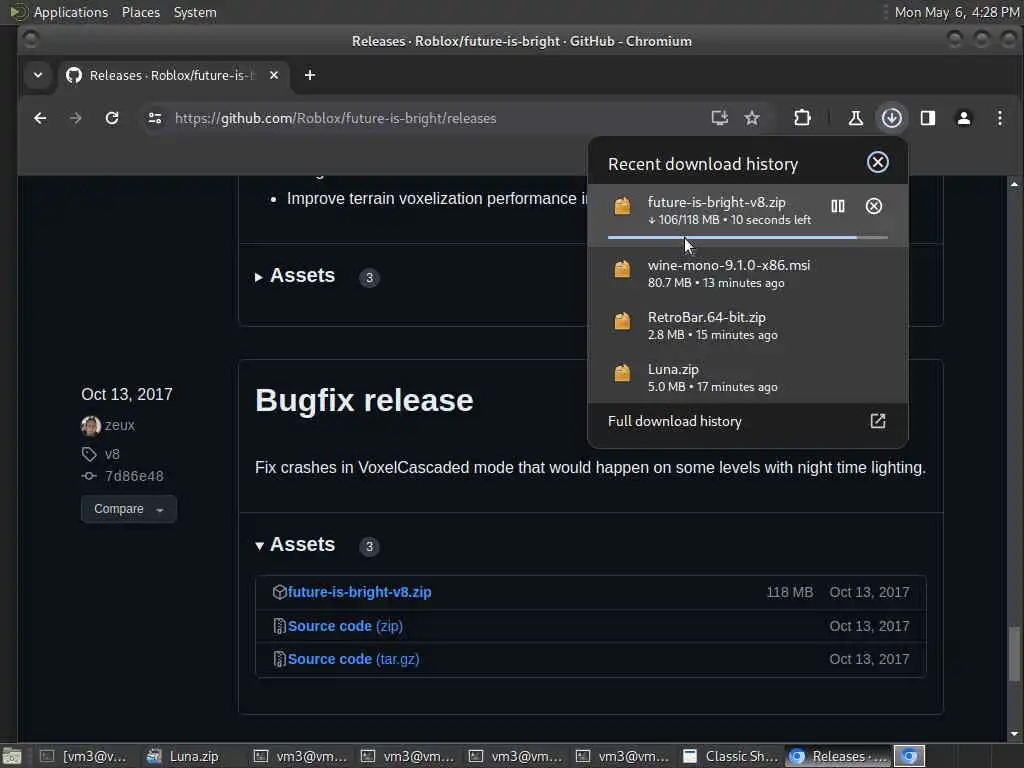Click the wine-mono-9.1.0-x86.msi file icon
The height and width of the screenshot is (768, 1024).
tap(622, 269)
